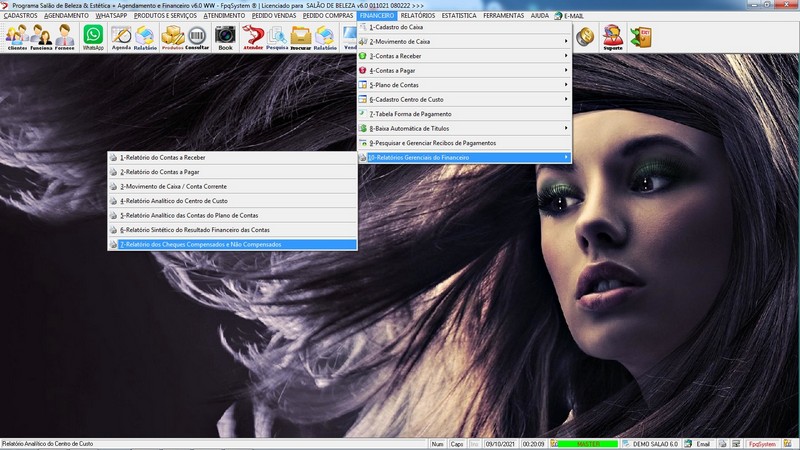Open the ESTATISTICA menu

click(x=459, y=16)
